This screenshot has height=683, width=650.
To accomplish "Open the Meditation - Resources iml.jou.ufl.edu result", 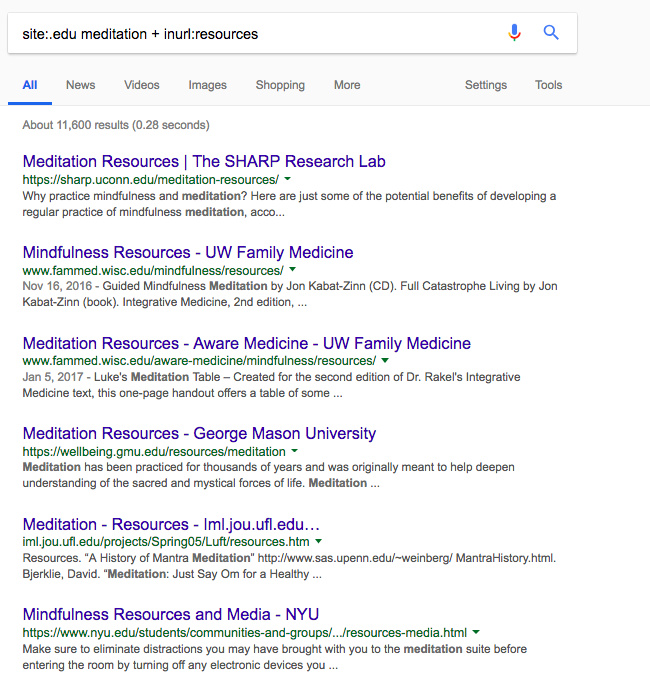I will click(x=171, y=524).
